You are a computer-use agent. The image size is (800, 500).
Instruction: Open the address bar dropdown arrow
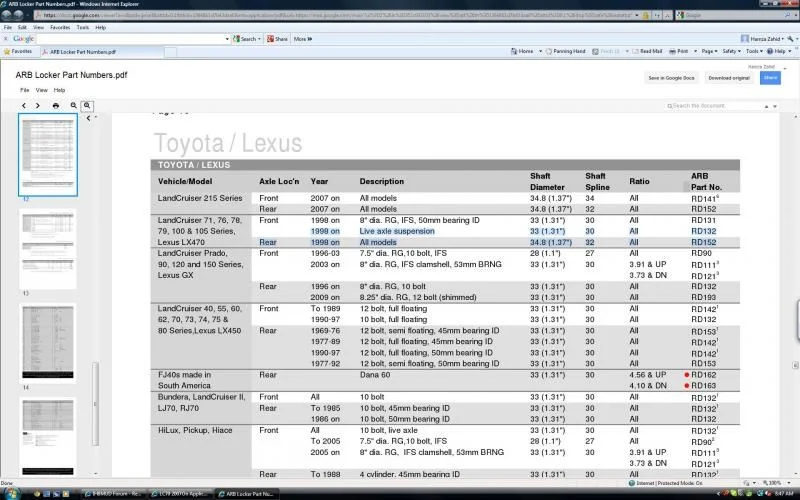[x=637, y=15]
